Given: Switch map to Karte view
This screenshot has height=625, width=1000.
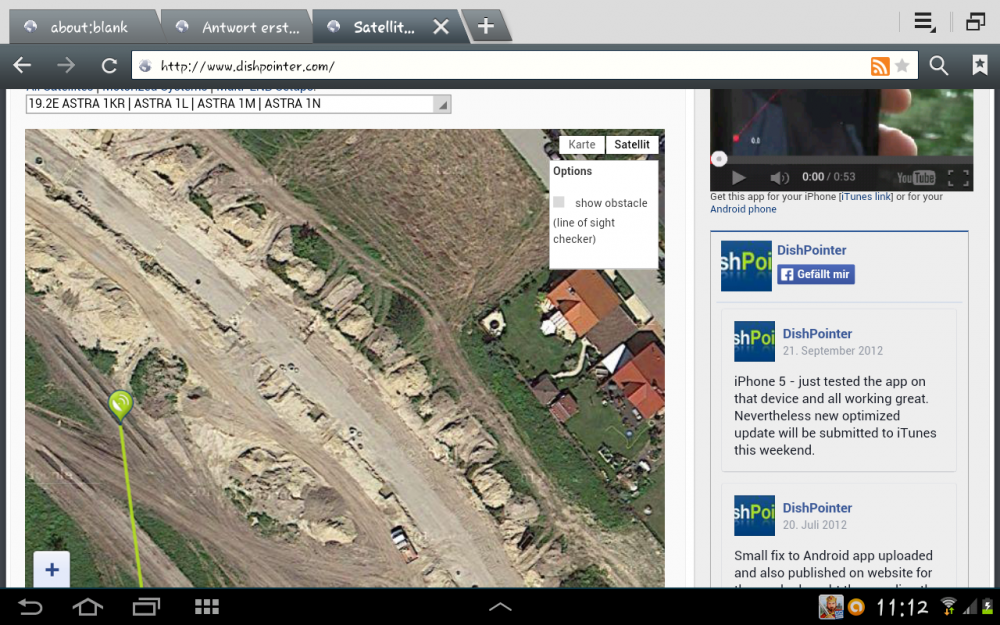Looking at the screenshot, I should pyautogui.click(x=582, y=145).
